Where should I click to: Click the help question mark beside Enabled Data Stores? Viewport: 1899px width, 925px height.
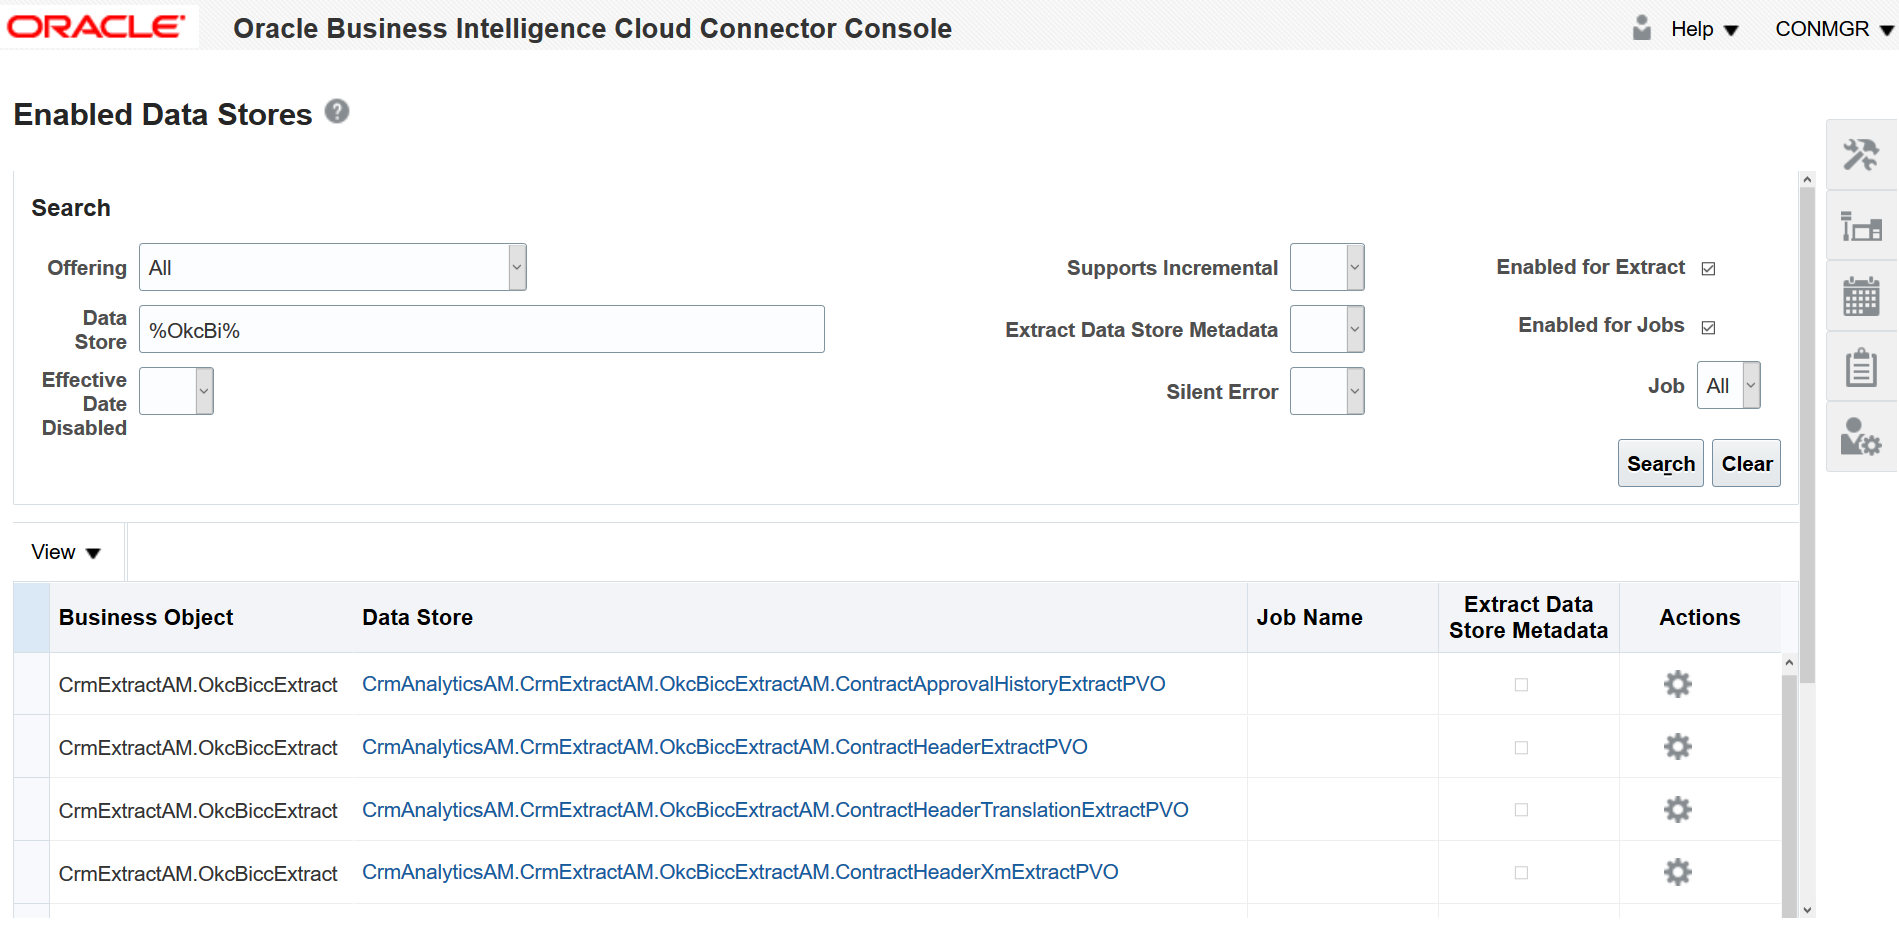(x=337, y=111)
